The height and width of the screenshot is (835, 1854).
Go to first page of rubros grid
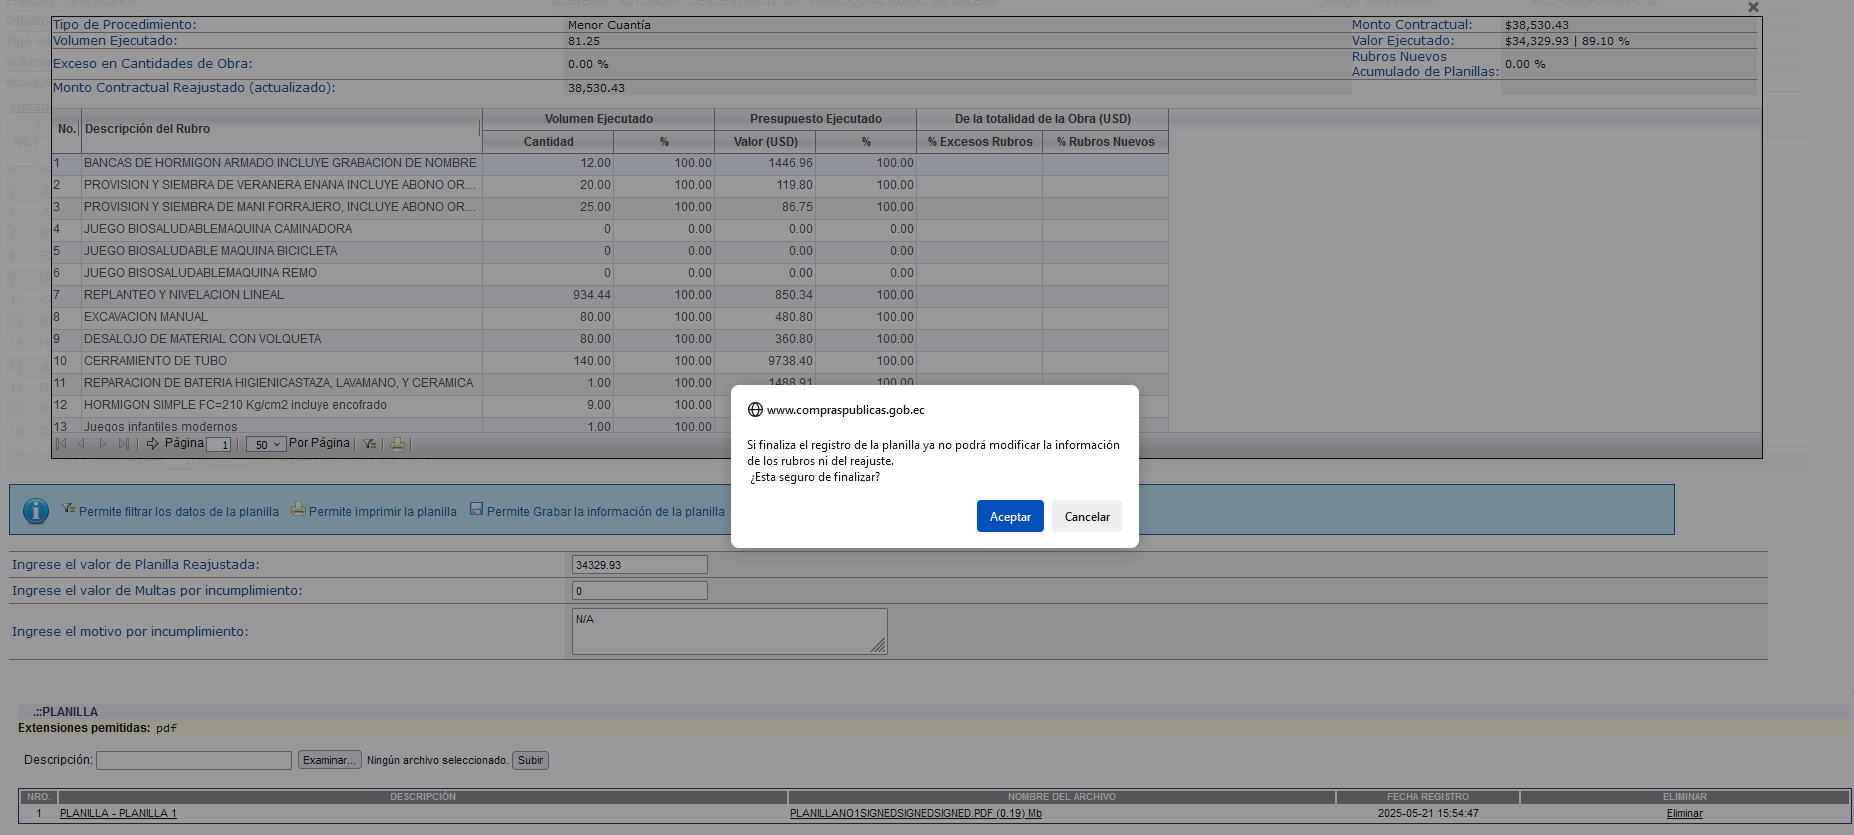tap(62, 444)
